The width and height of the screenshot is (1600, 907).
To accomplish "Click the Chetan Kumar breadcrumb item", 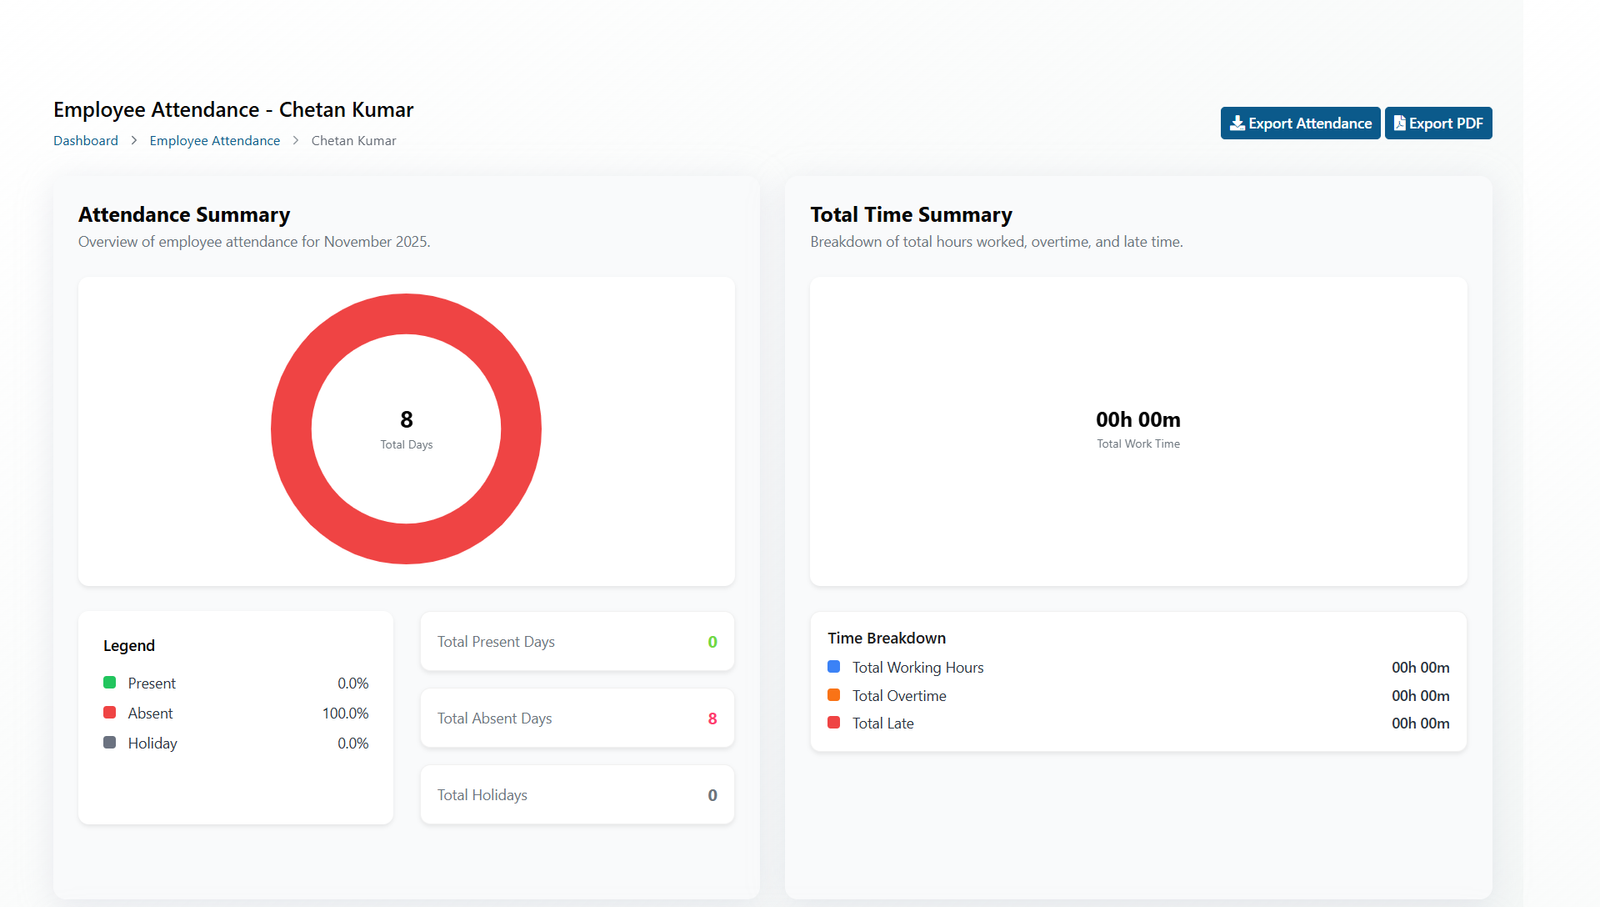I will click(x=354, y=141).
